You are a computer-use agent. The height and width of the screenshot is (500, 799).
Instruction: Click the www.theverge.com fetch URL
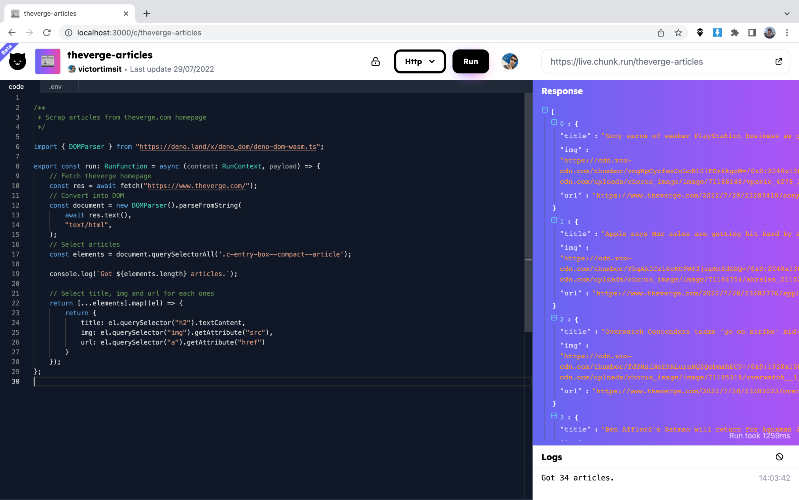pos(198,186)
